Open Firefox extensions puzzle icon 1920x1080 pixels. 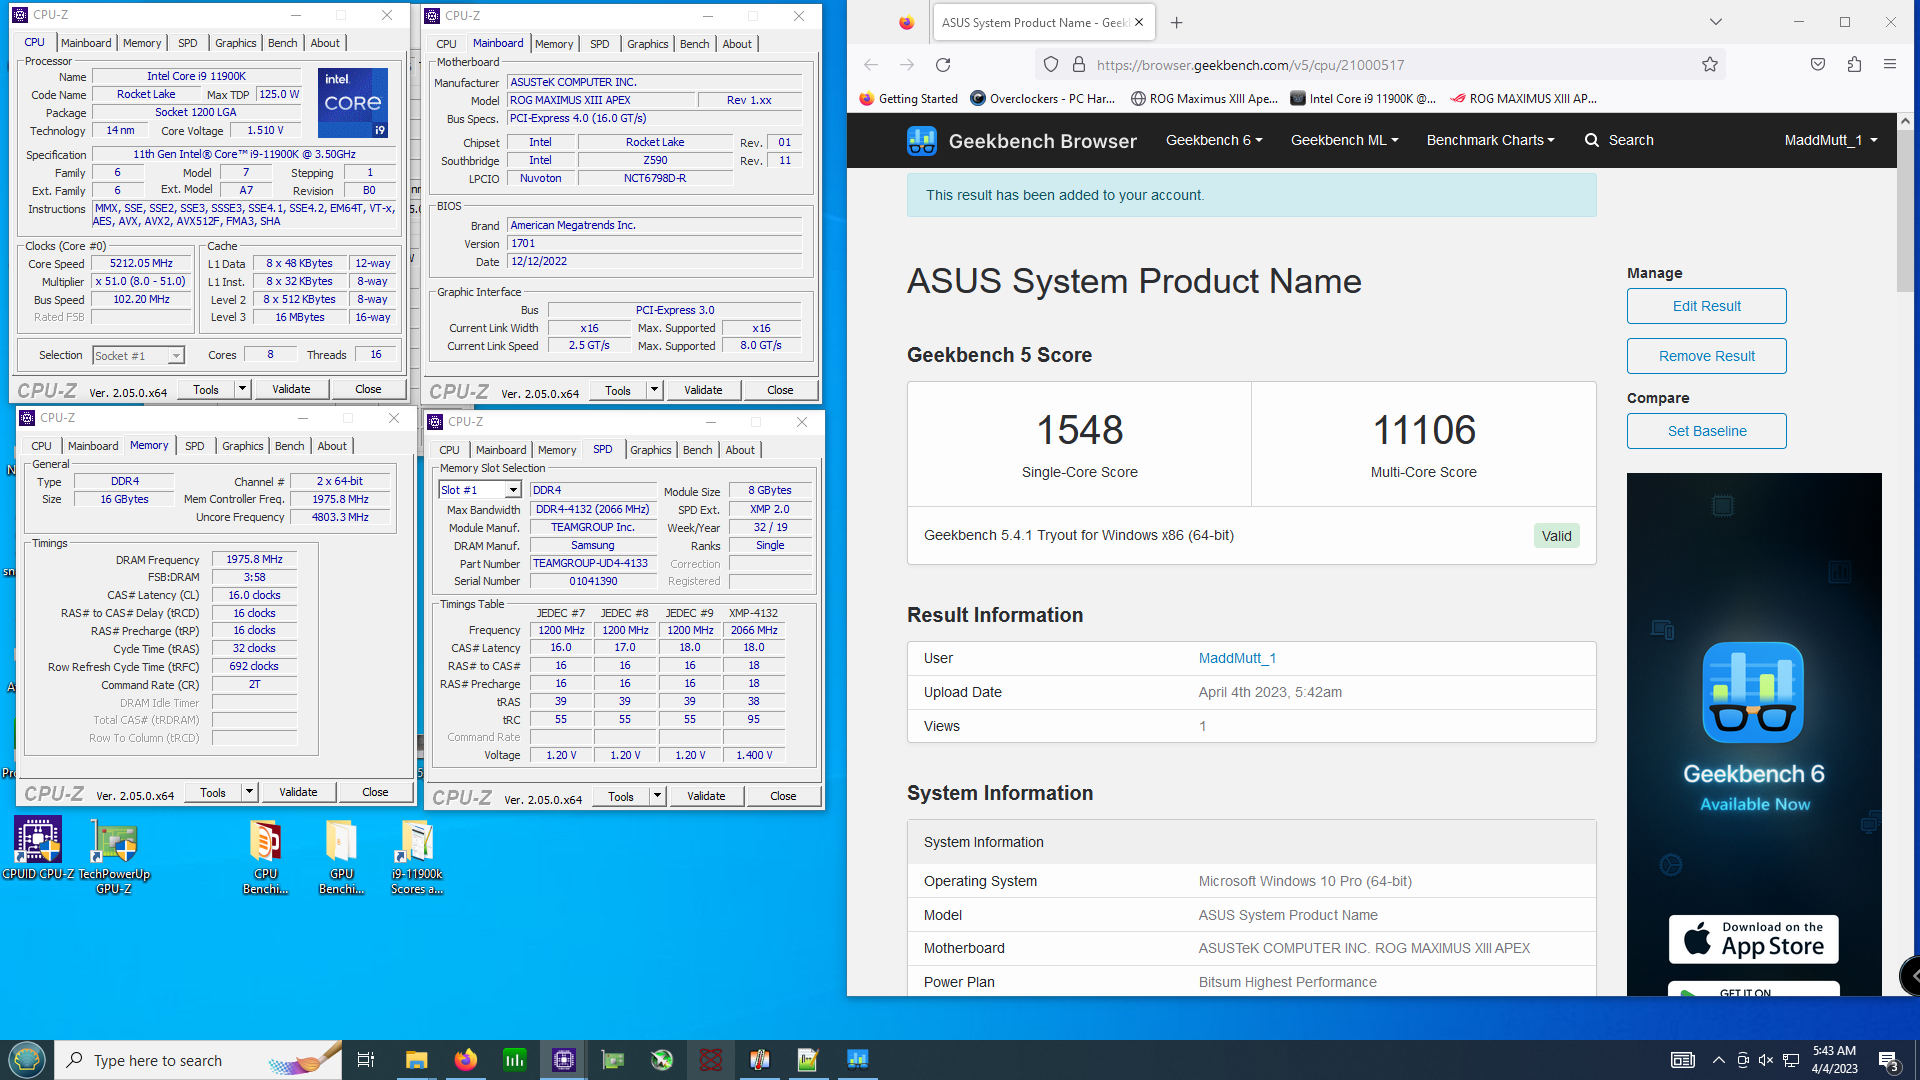click(1854, 65)
